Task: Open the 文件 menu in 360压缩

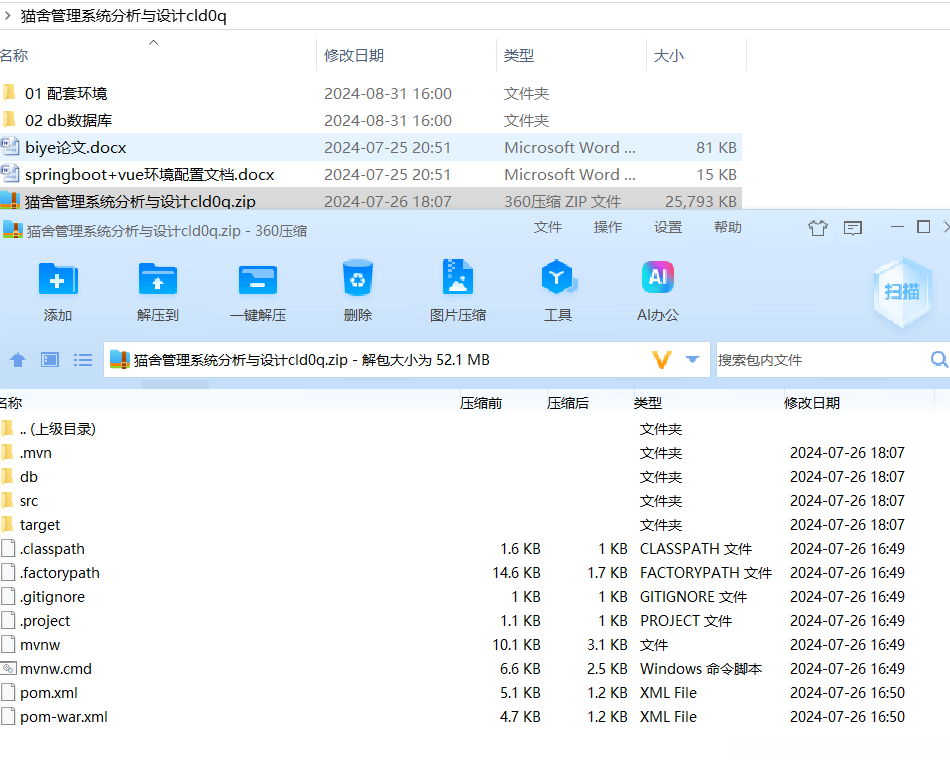Action: point(548,227)
